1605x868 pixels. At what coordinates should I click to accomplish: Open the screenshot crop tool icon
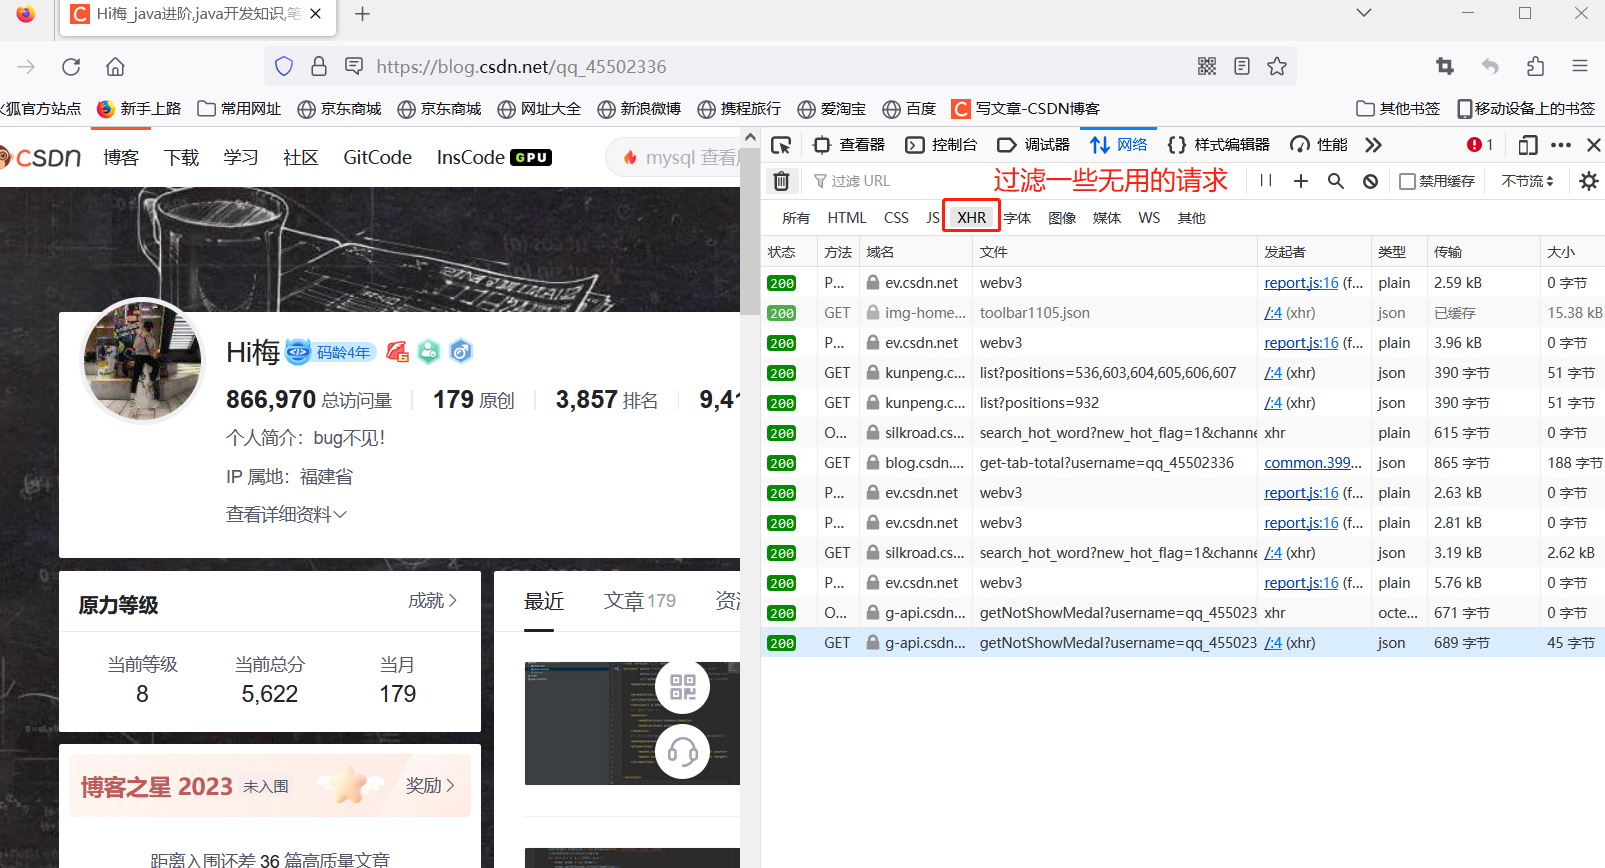[1445, 67]
